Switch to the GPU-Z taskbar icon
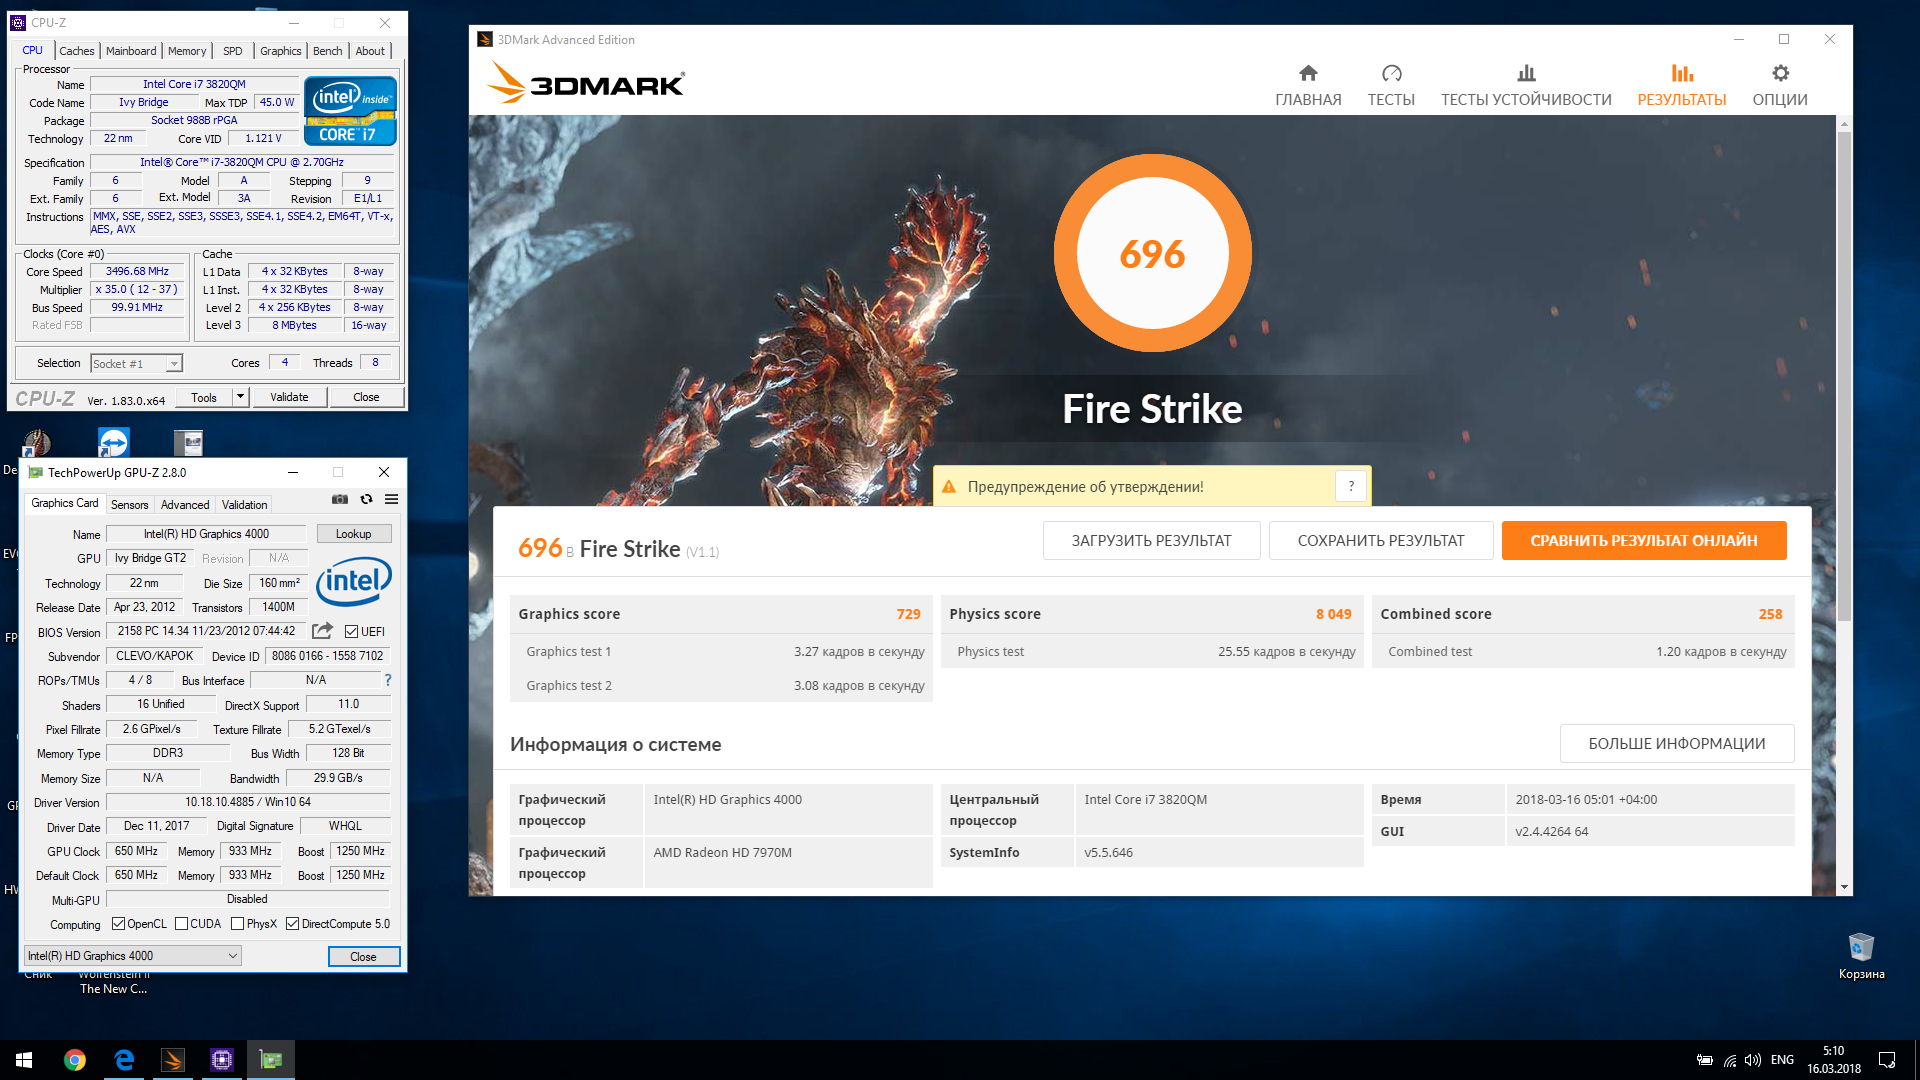The height and width of the screenshot is (1080, 1920). (271, 1060)
